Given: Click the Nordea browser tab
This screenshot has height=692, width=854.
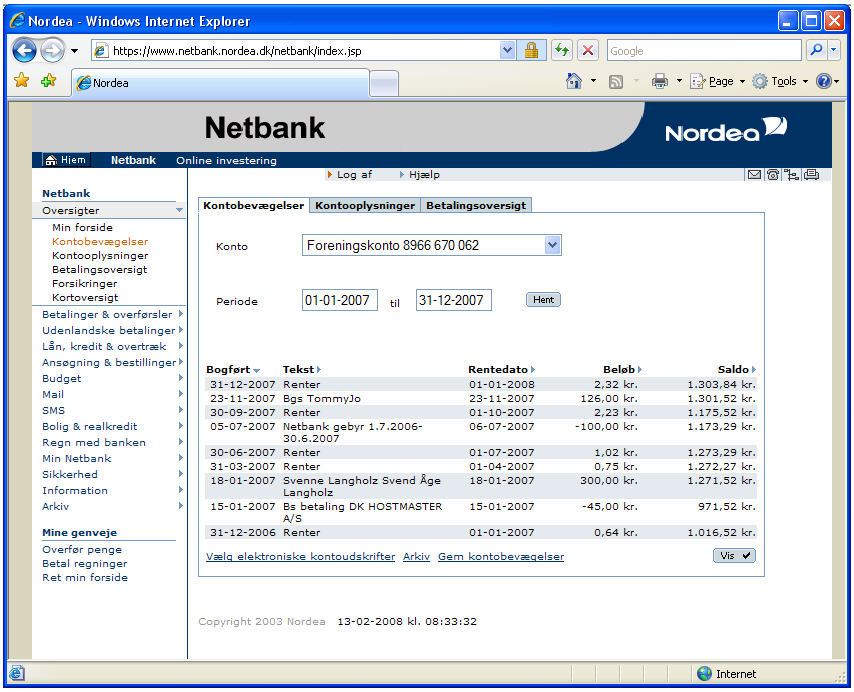Looking at the screenshot, I should (x=221, y=83).
